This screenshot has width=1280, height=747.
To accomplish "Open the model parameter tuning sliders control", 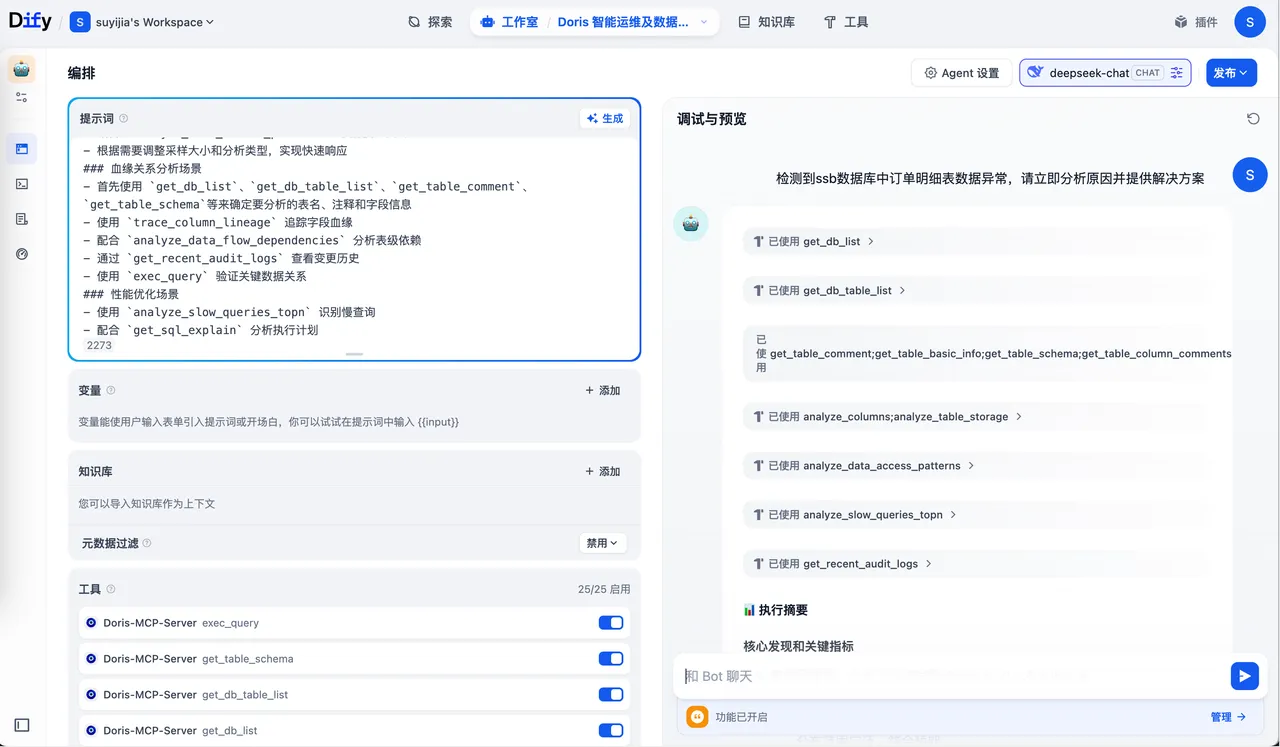I will (1177, 72).
